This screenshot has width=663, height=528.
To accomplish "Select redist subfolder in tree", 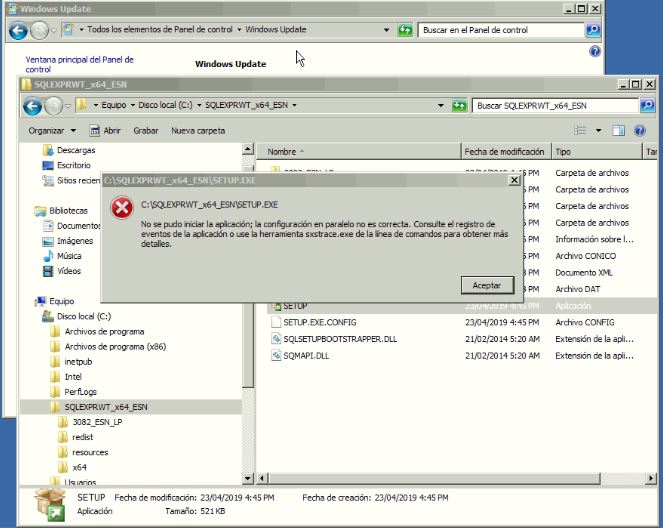I will tap(76, 437).
